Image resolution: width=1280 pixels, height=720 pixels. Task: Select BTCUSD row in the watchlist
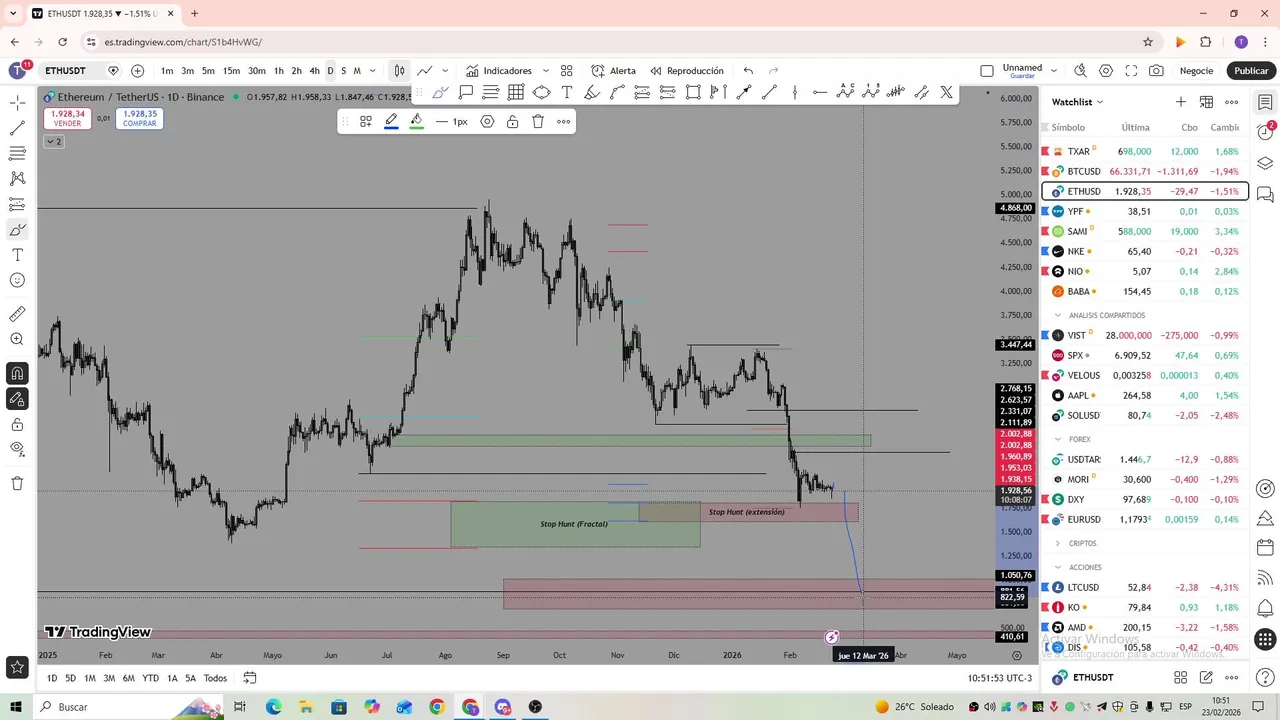[1144, 171]
